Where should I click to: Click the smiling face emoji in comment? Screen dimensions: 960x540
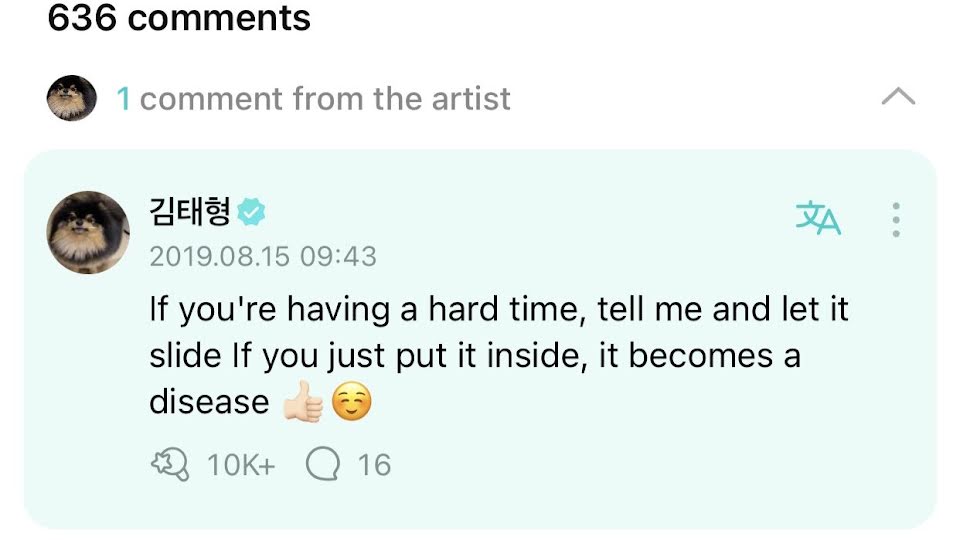(x=351, y=402)
